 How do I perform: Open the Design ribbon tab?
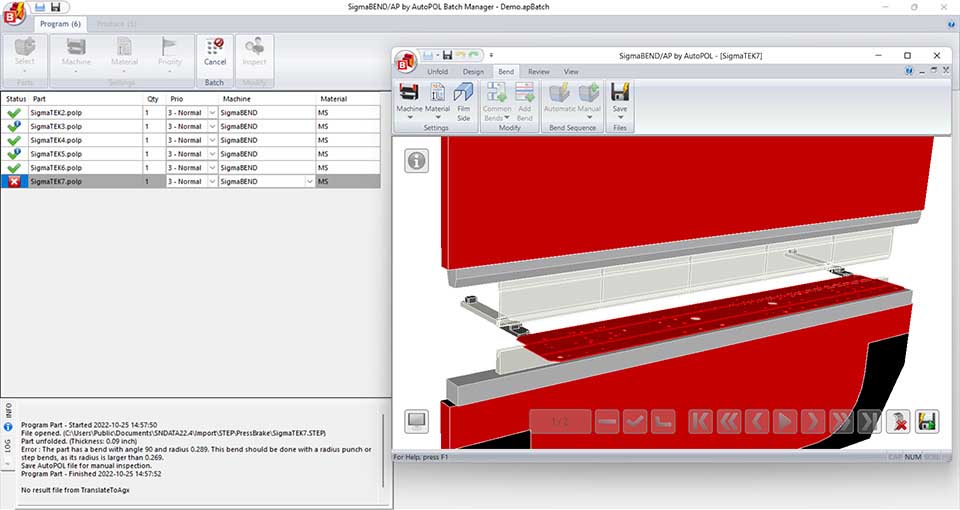coord(473,72)
